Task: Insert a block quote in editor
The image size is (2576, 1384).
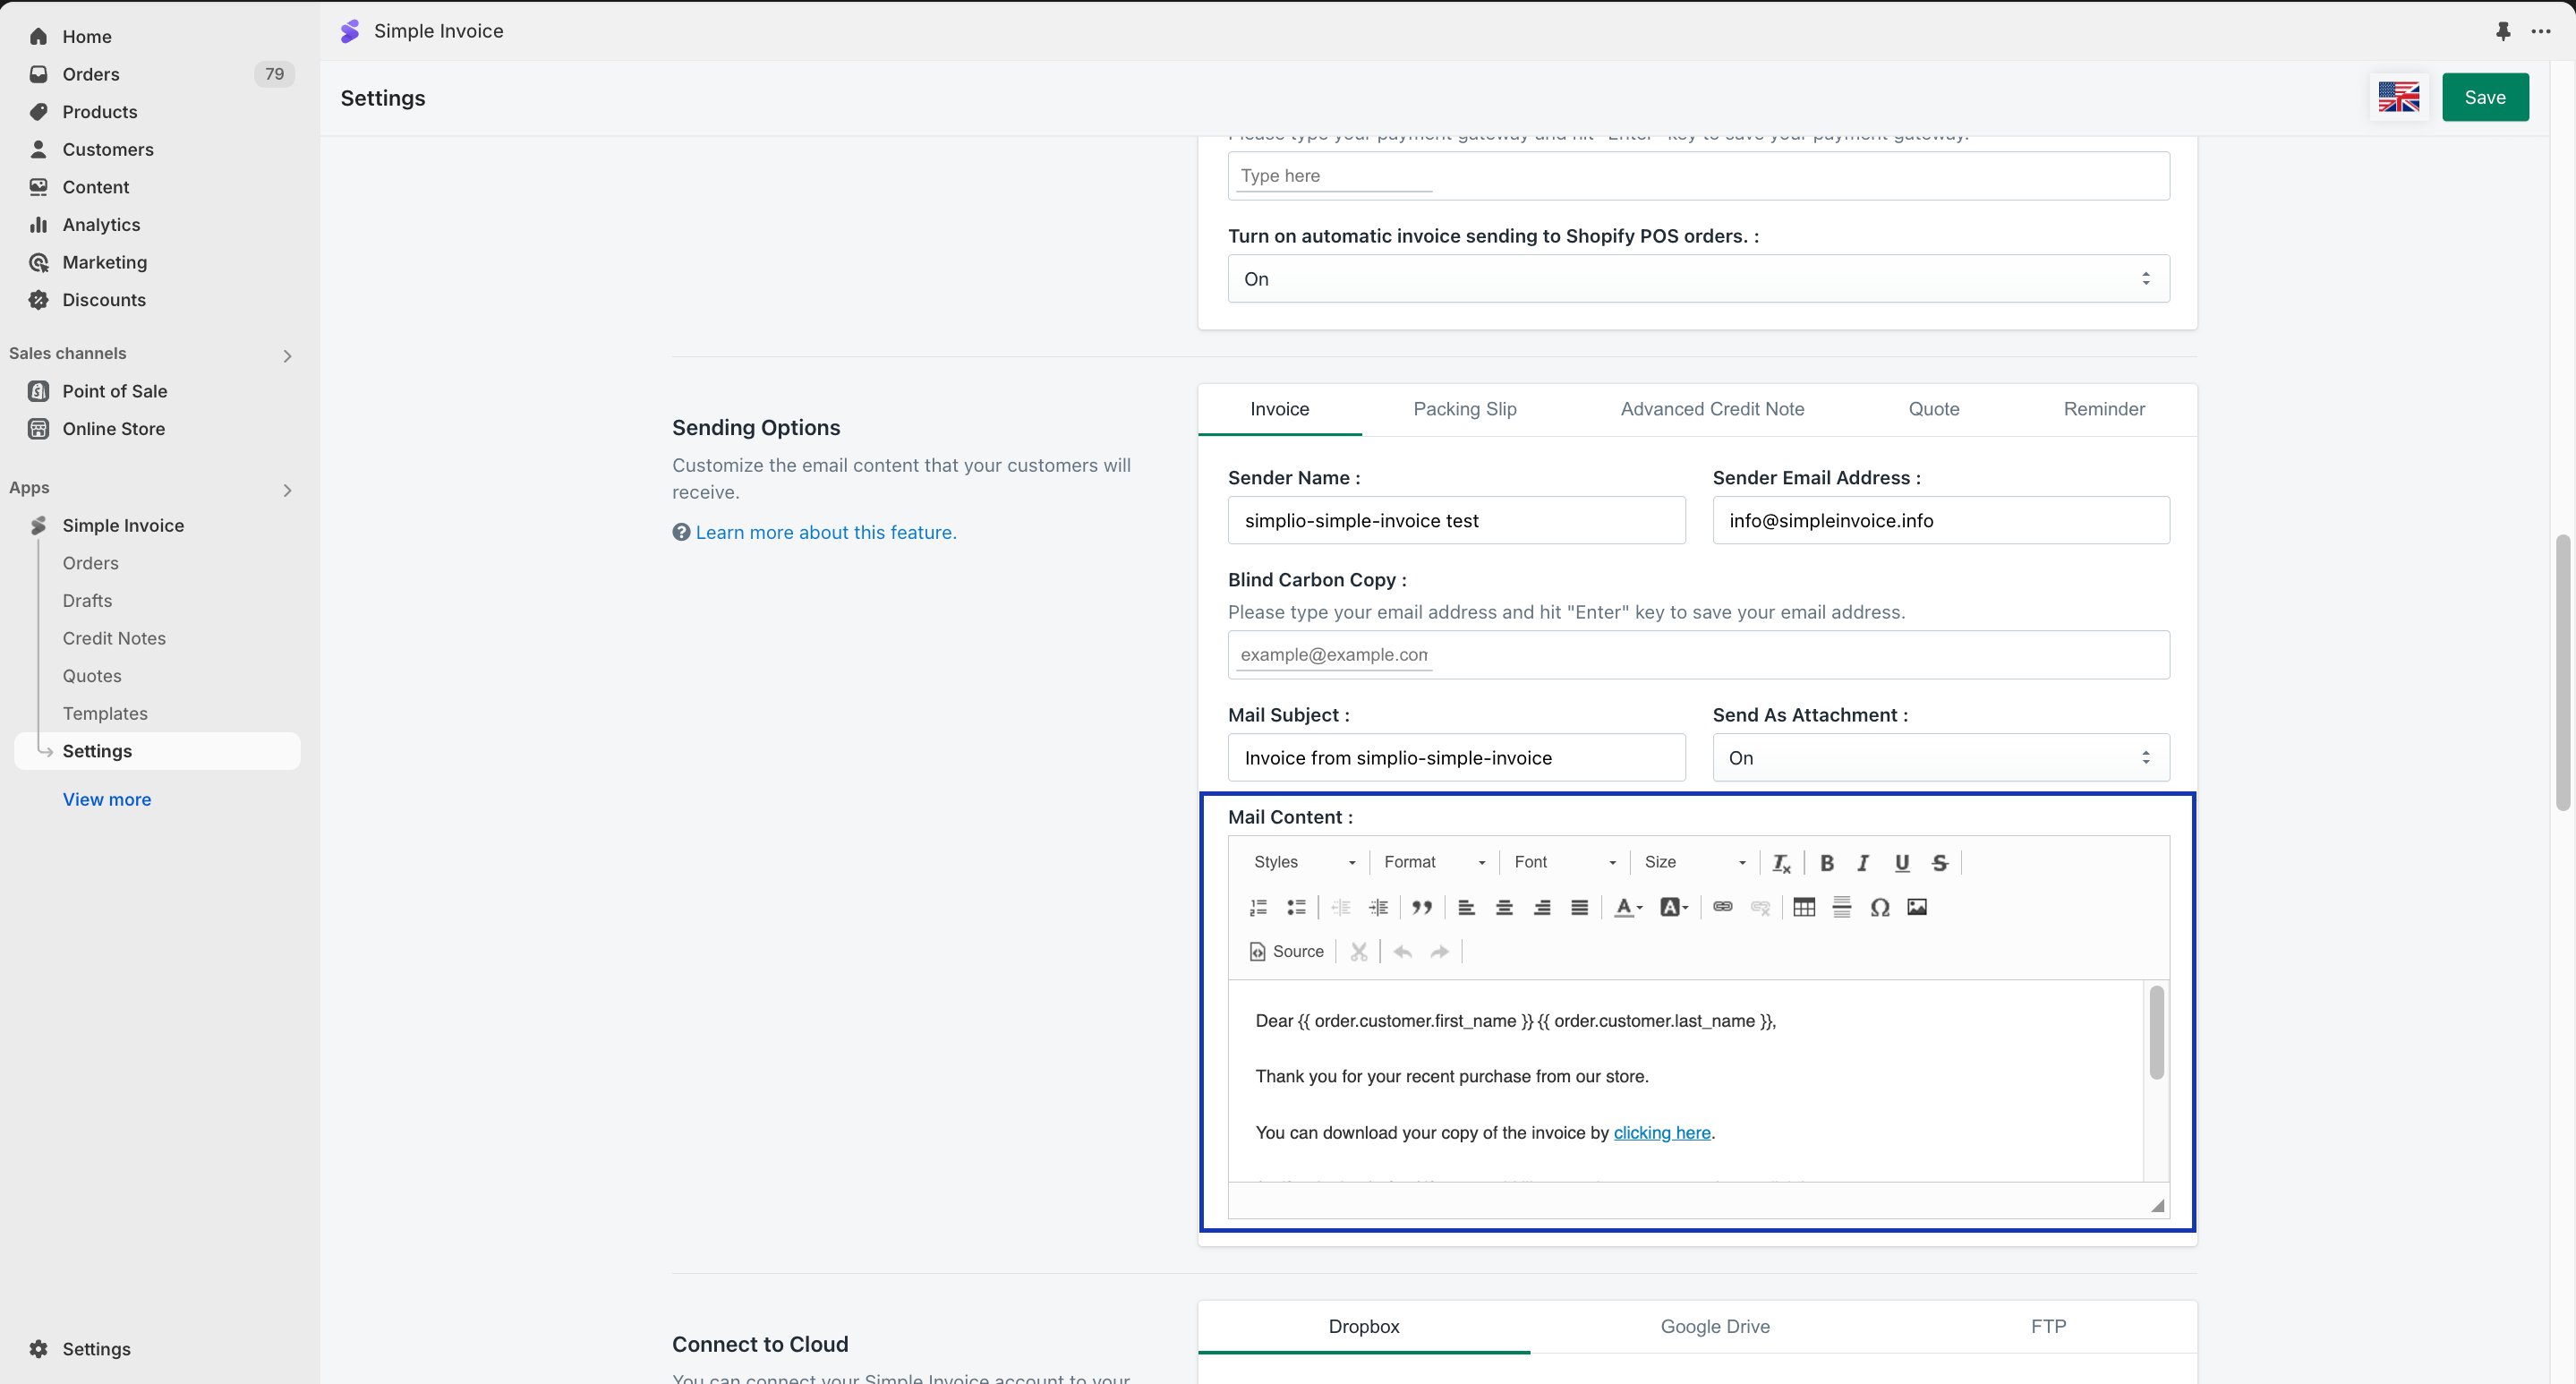Action: [x=1422, y=908]
